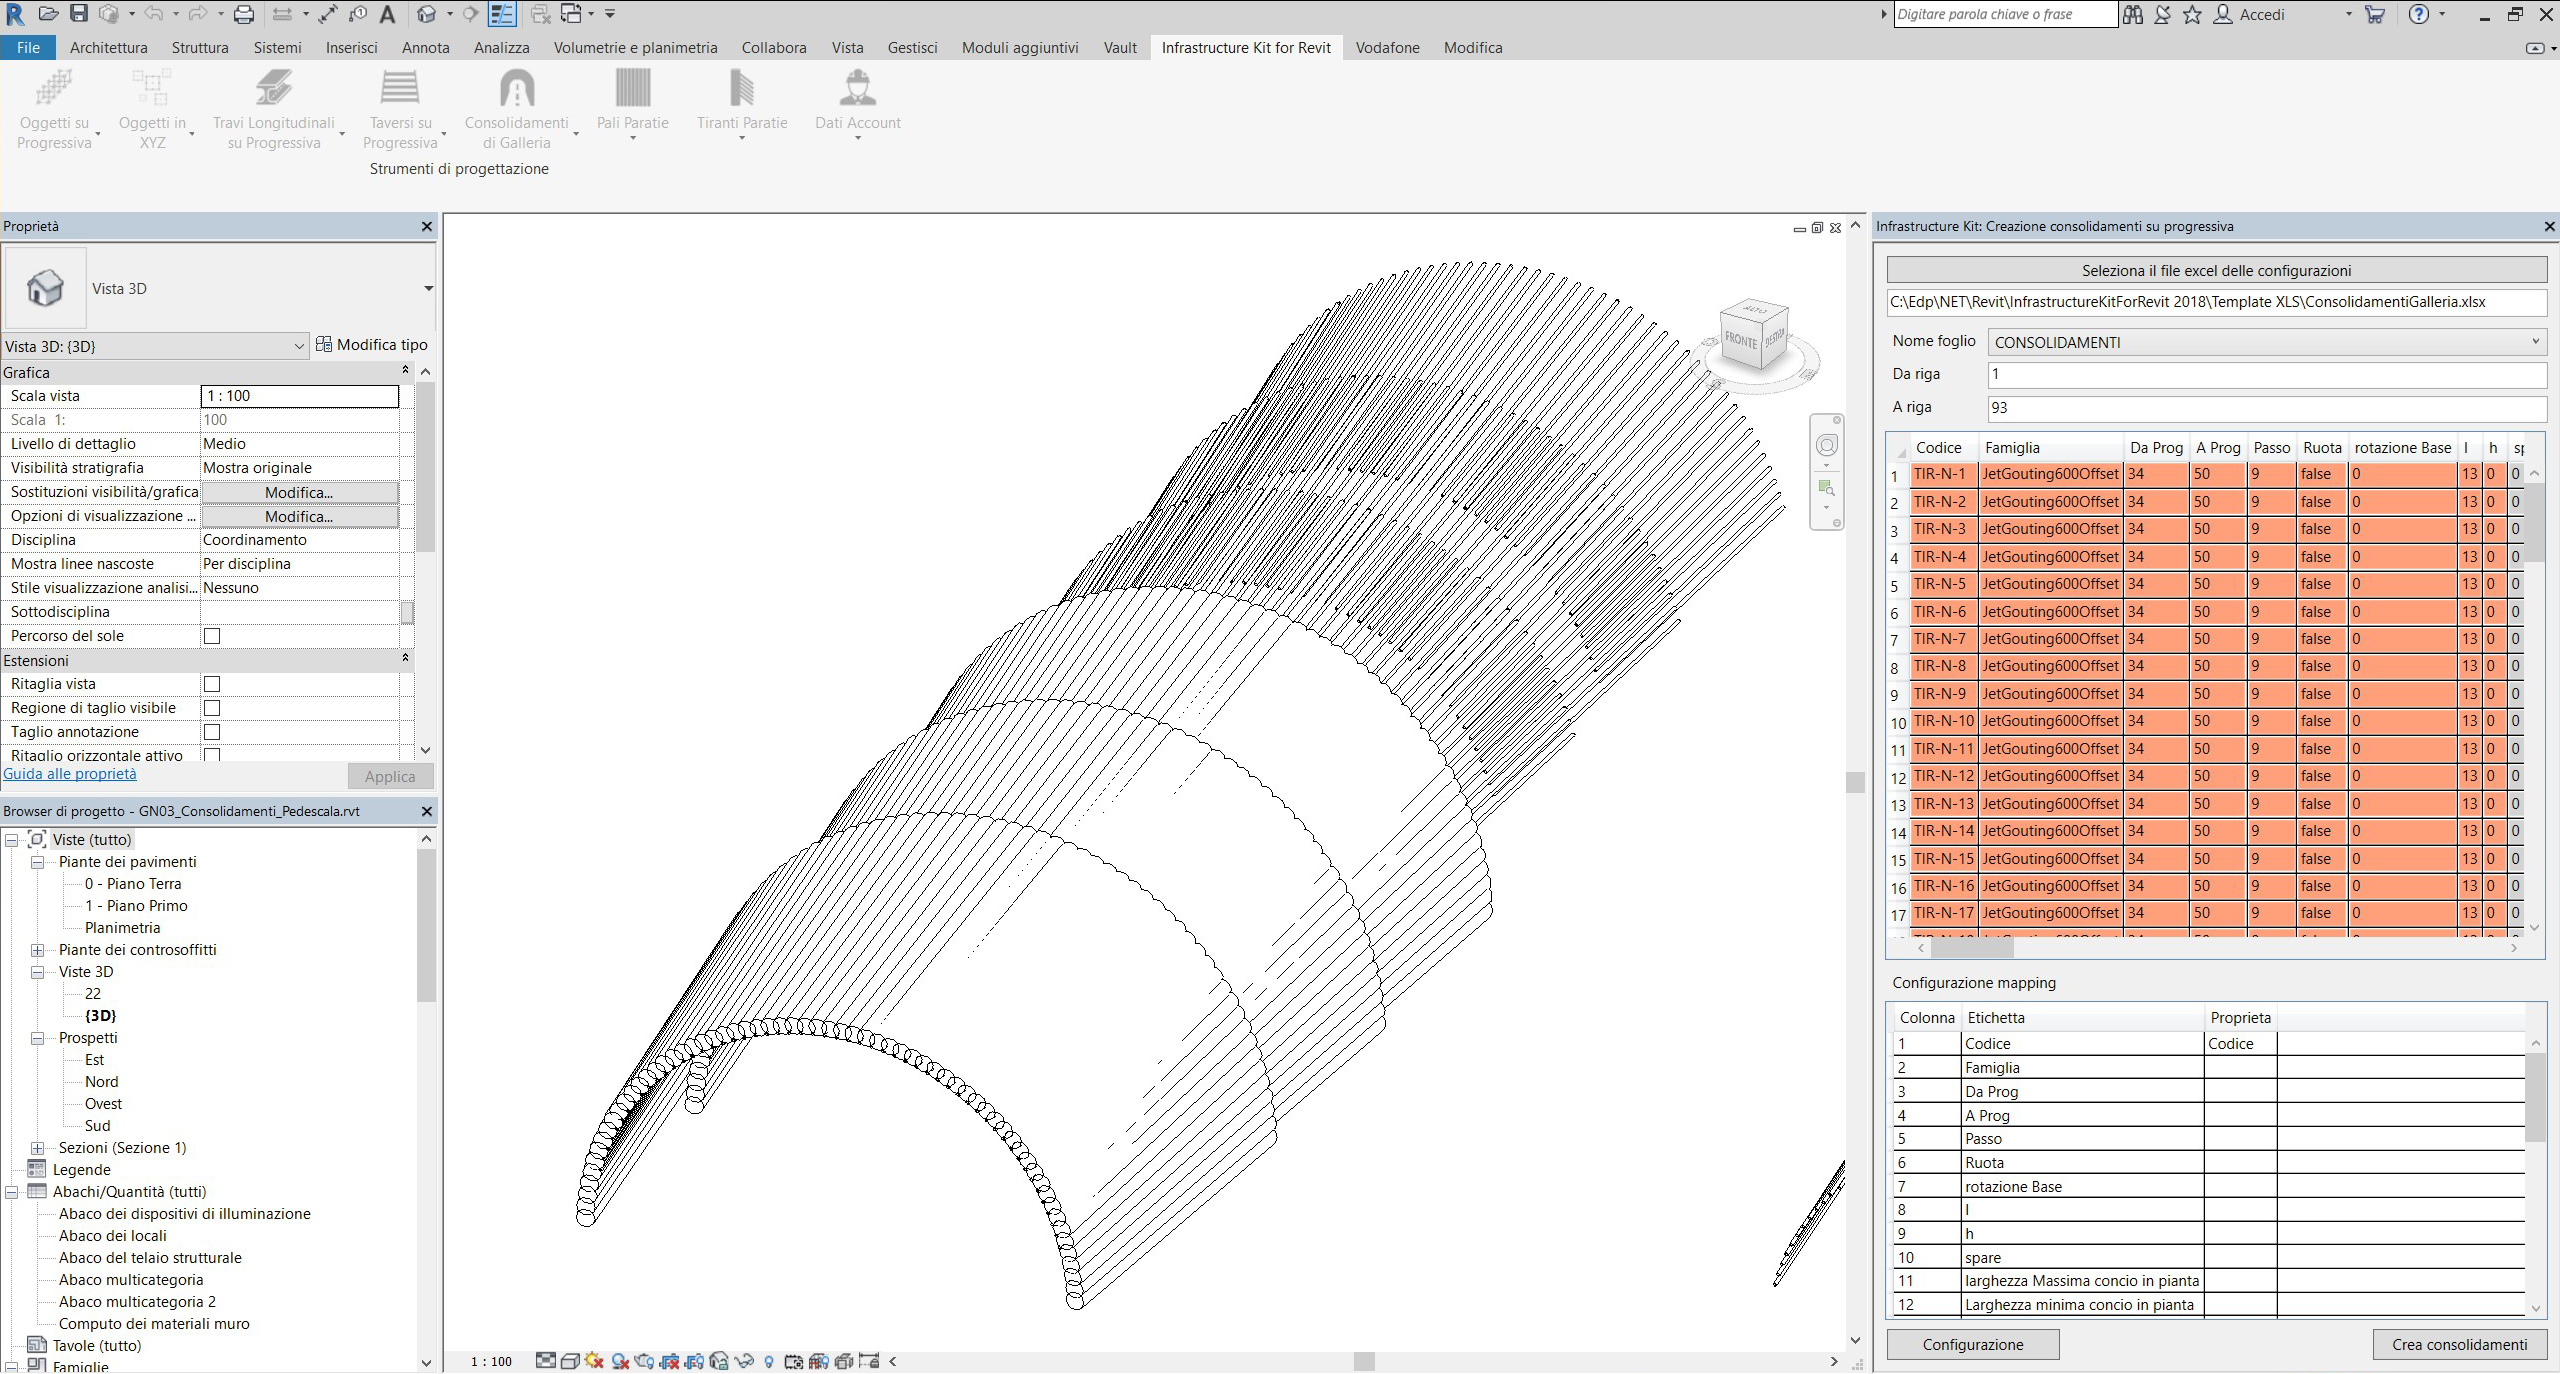Image resolution: width=2560 pixels, height=1374 pixels.
Task: Switch to the Architettura ribbon tab
Action: click(108, 47)
